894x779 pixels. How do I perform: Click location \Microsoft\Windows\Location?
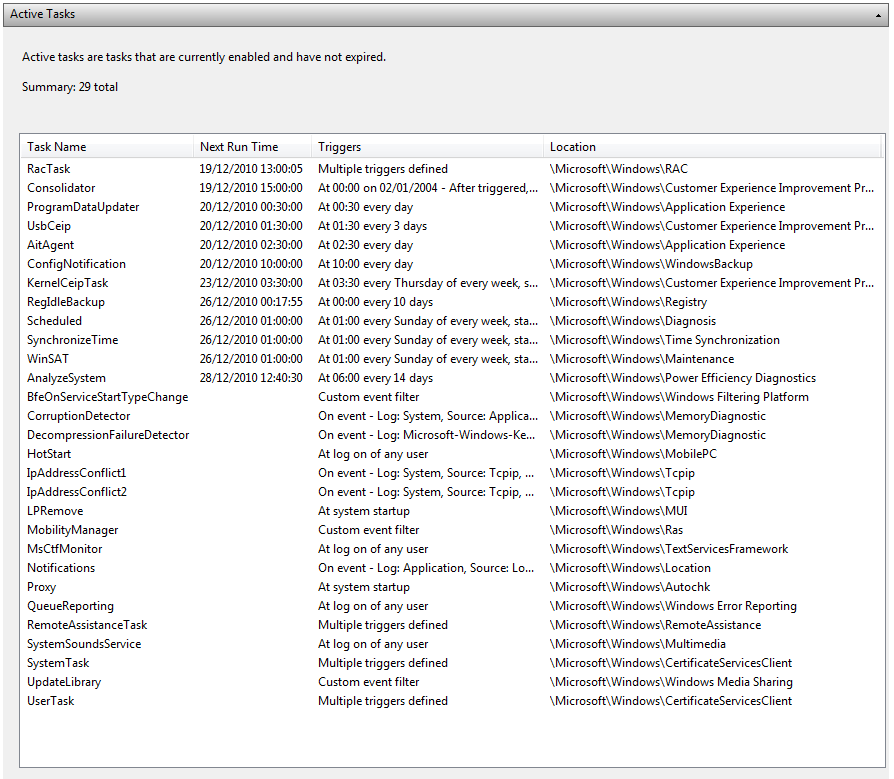[x=630, y=568]
